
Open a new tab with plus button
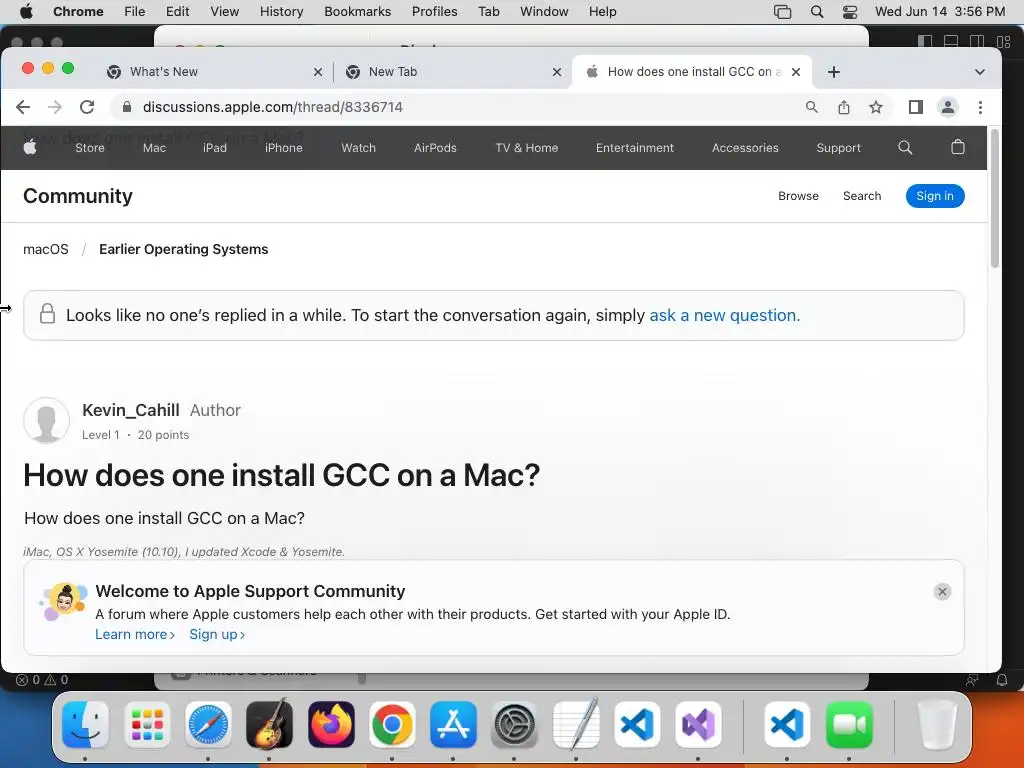point(833,72)
